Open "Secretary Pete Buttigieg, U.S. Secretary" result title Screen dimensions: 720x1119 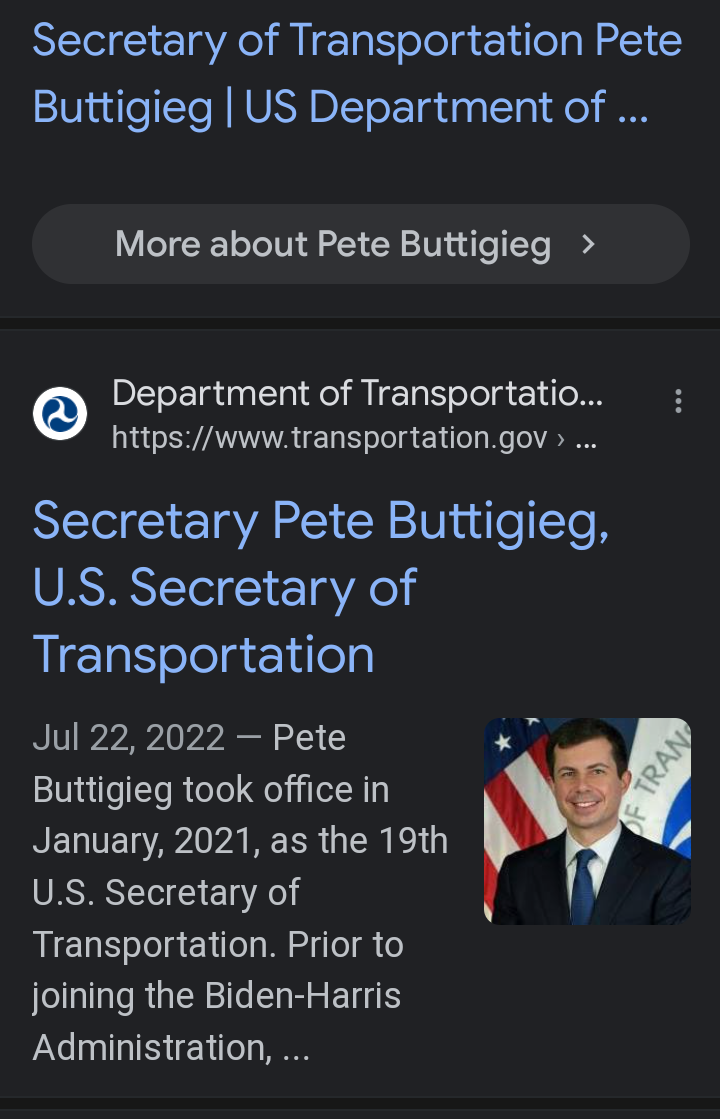point(320,522)
